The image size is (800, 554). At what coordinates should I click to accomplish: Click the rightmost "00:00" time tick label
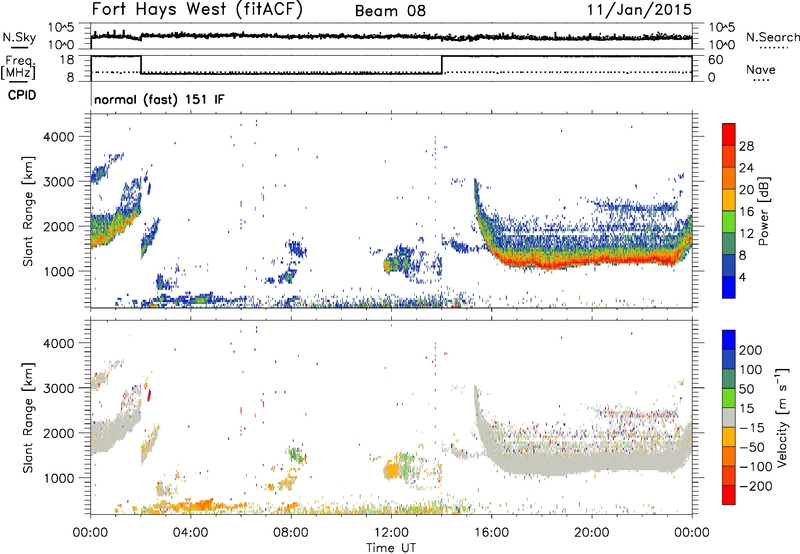[x=692, y=533]
